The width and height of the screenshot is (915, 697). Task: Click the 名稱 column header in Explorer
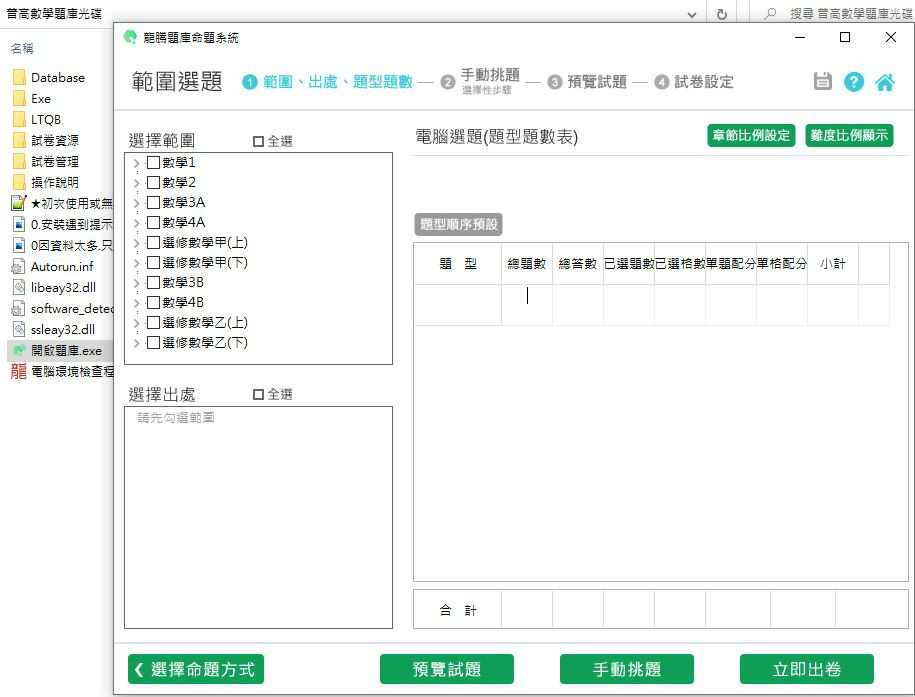[22, 48]
